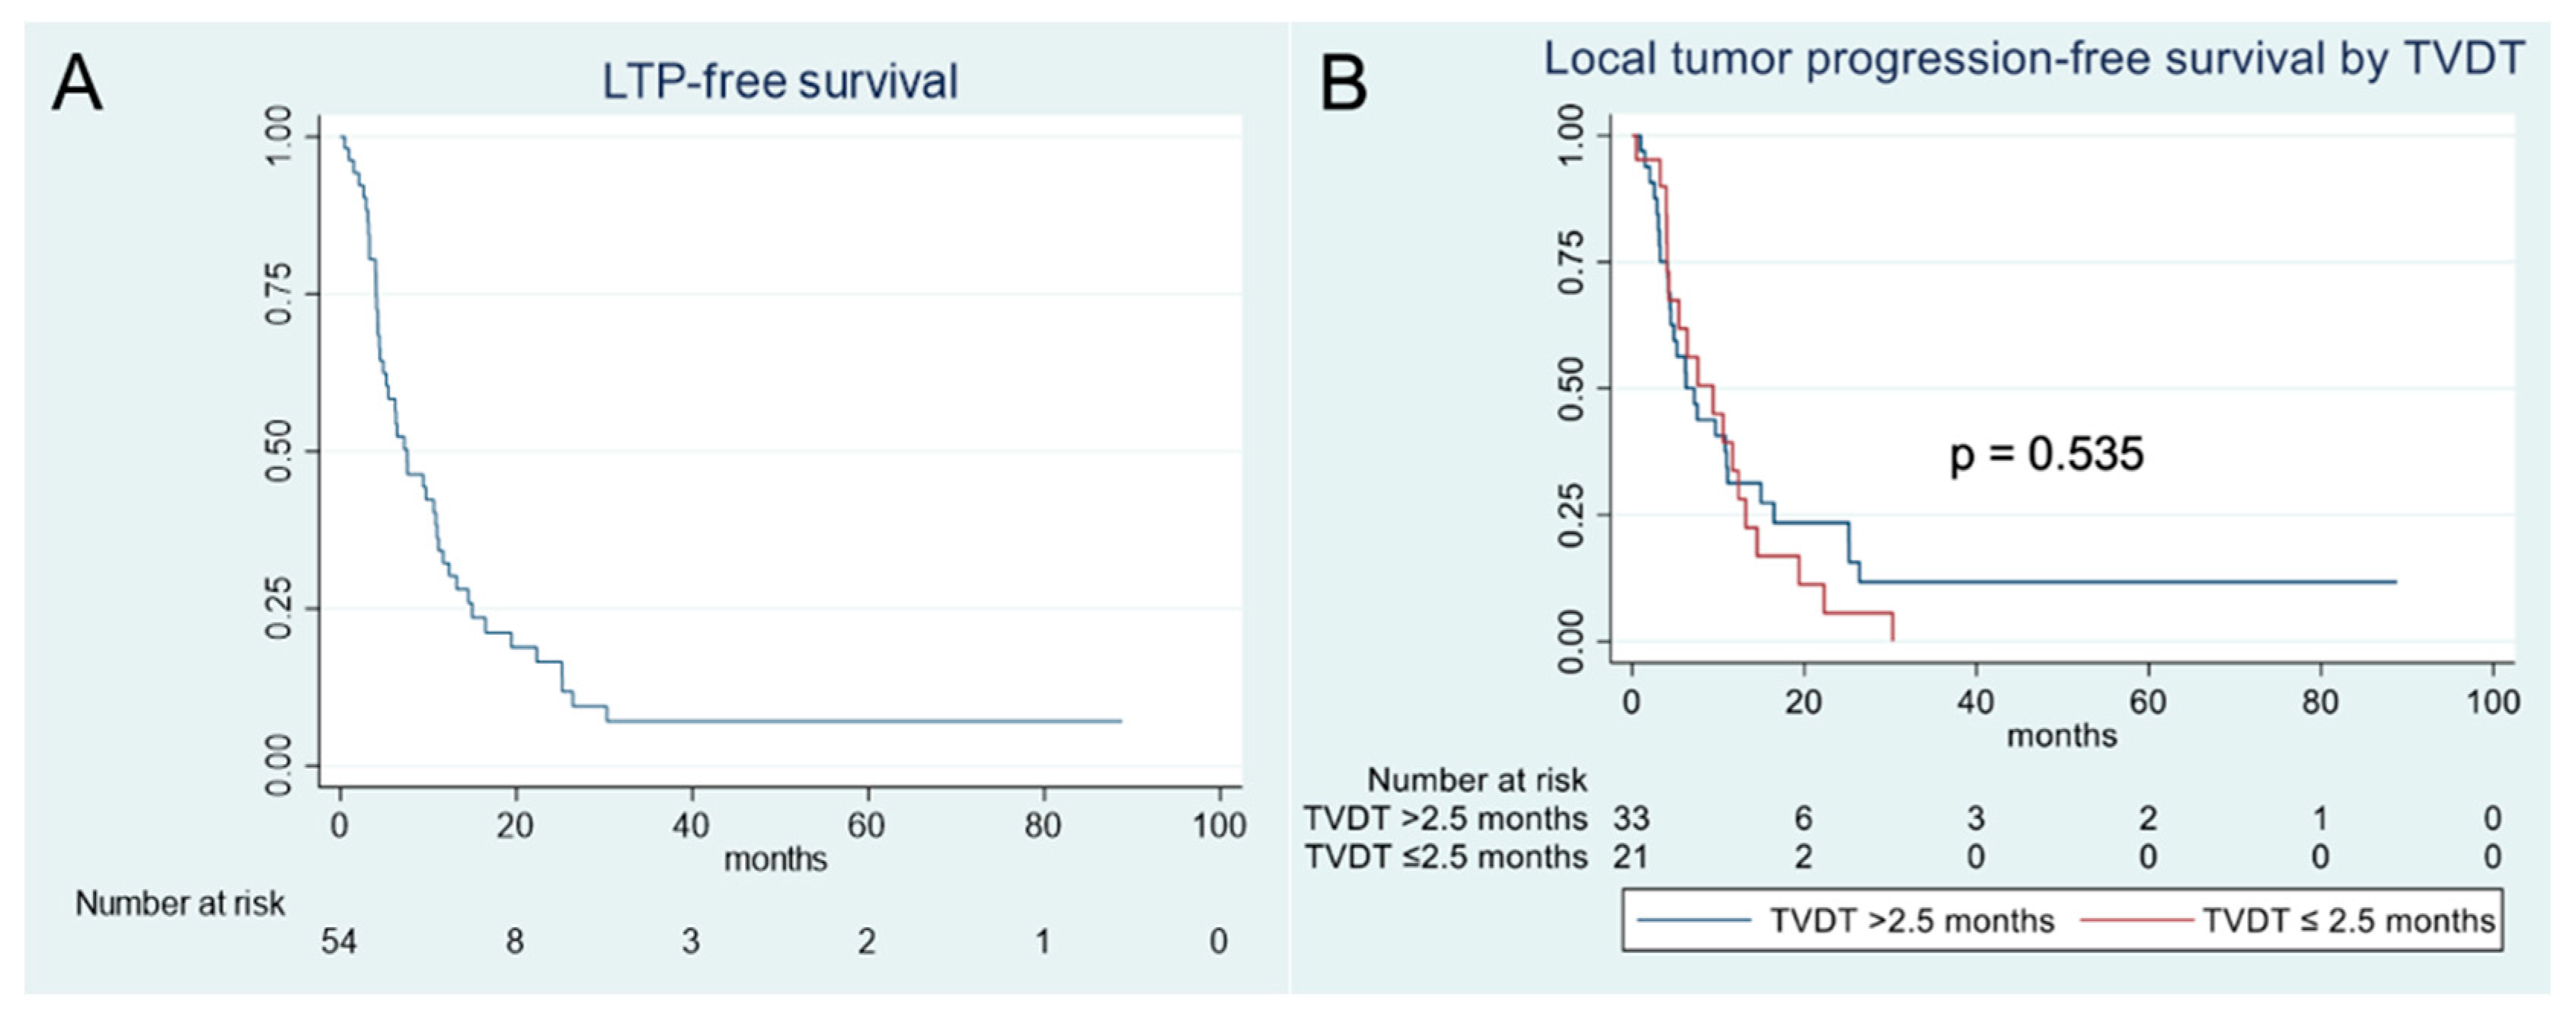This screenshot has height=1014, width=2576.
Task: Click the 100 x-axis tick in panel B
Action: pyautogui.click(x=2492, y=702)
